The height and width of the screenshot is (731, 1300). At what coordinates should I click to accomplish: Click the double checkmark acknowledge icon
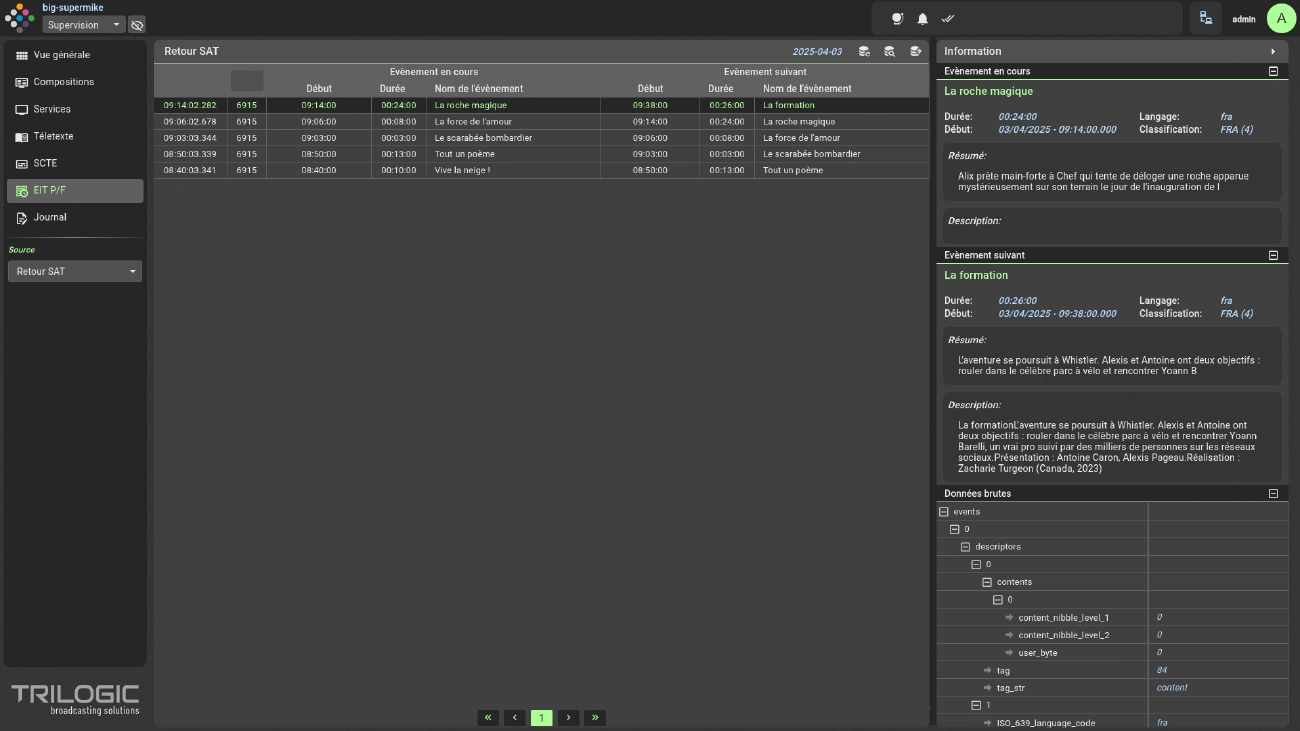[948, 19]
